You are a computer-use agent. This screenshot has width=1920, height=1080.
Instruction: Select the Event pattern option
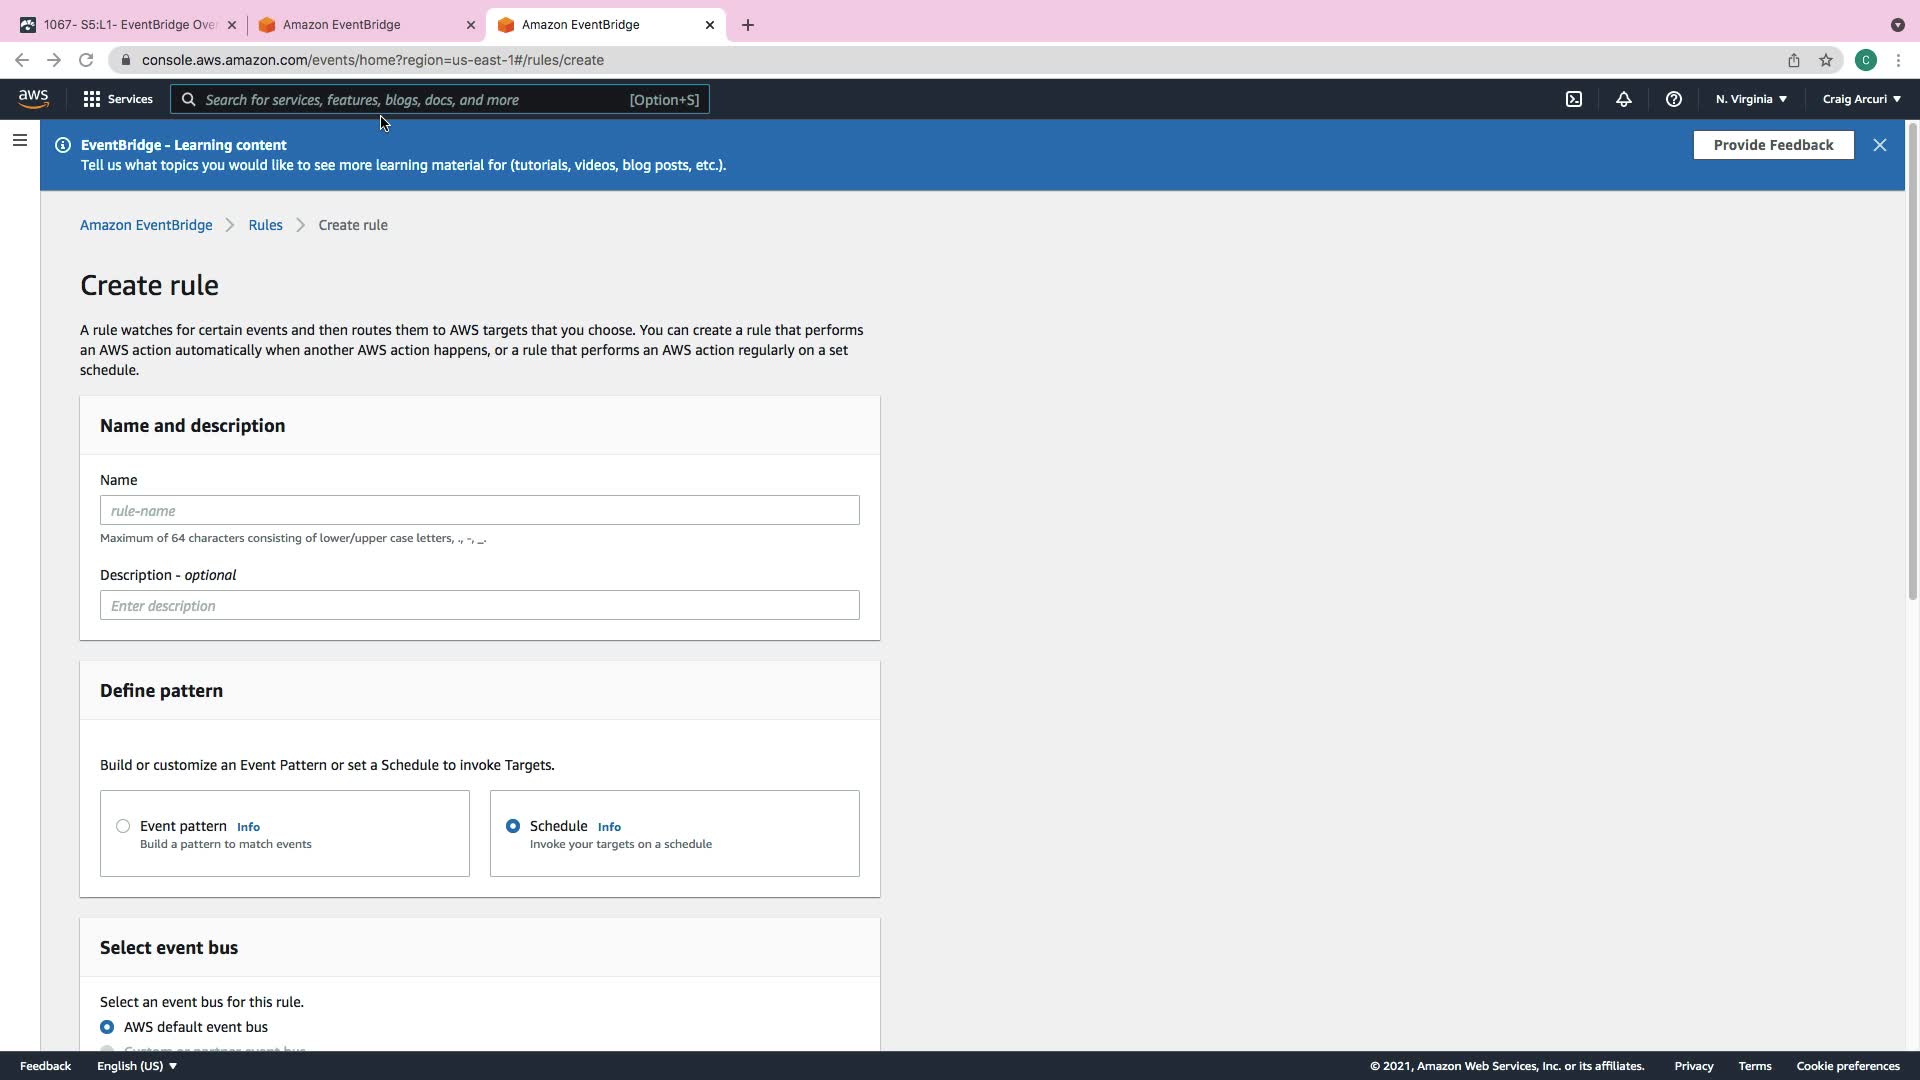[123, 826]
